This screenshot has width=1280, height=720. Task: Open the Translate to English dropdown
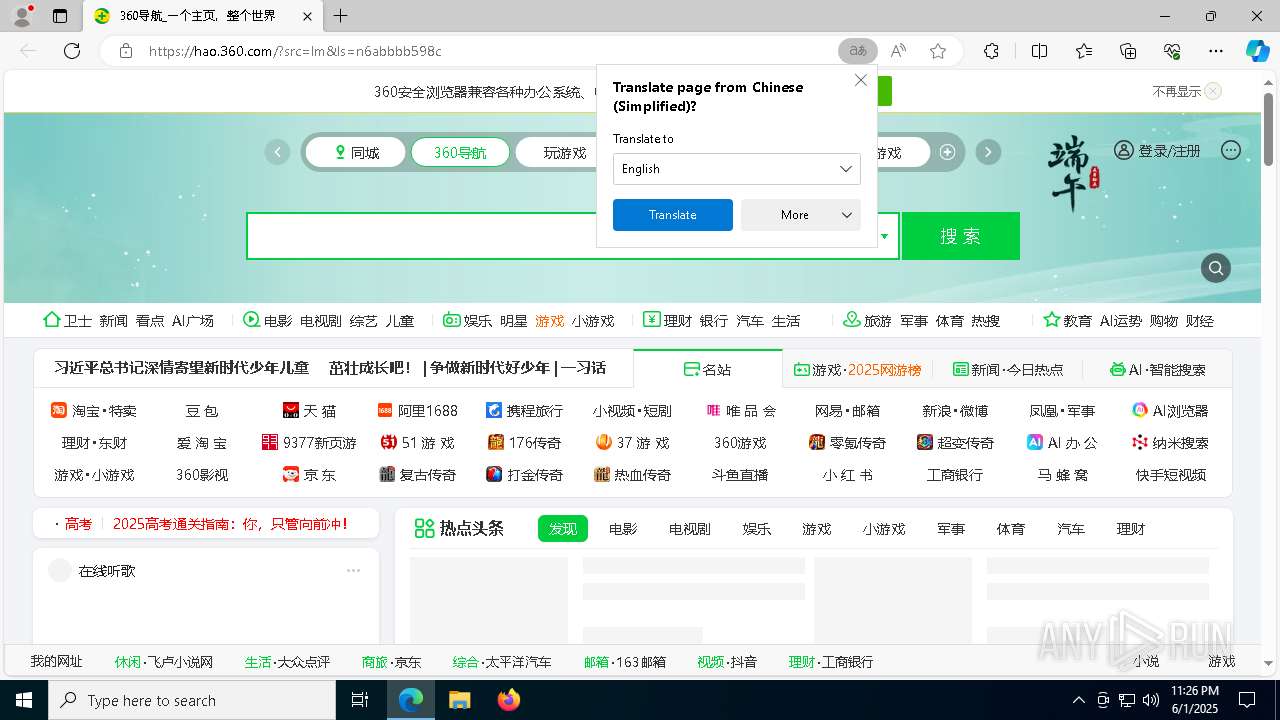click(737, 169)
